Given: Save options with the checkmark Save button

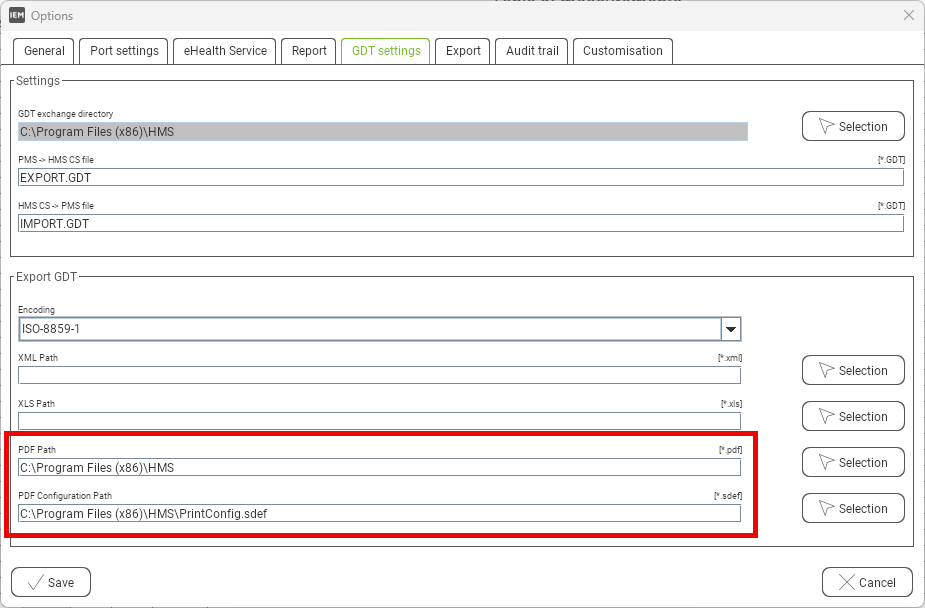Looking at the screenshot, I should click(51, 582).
